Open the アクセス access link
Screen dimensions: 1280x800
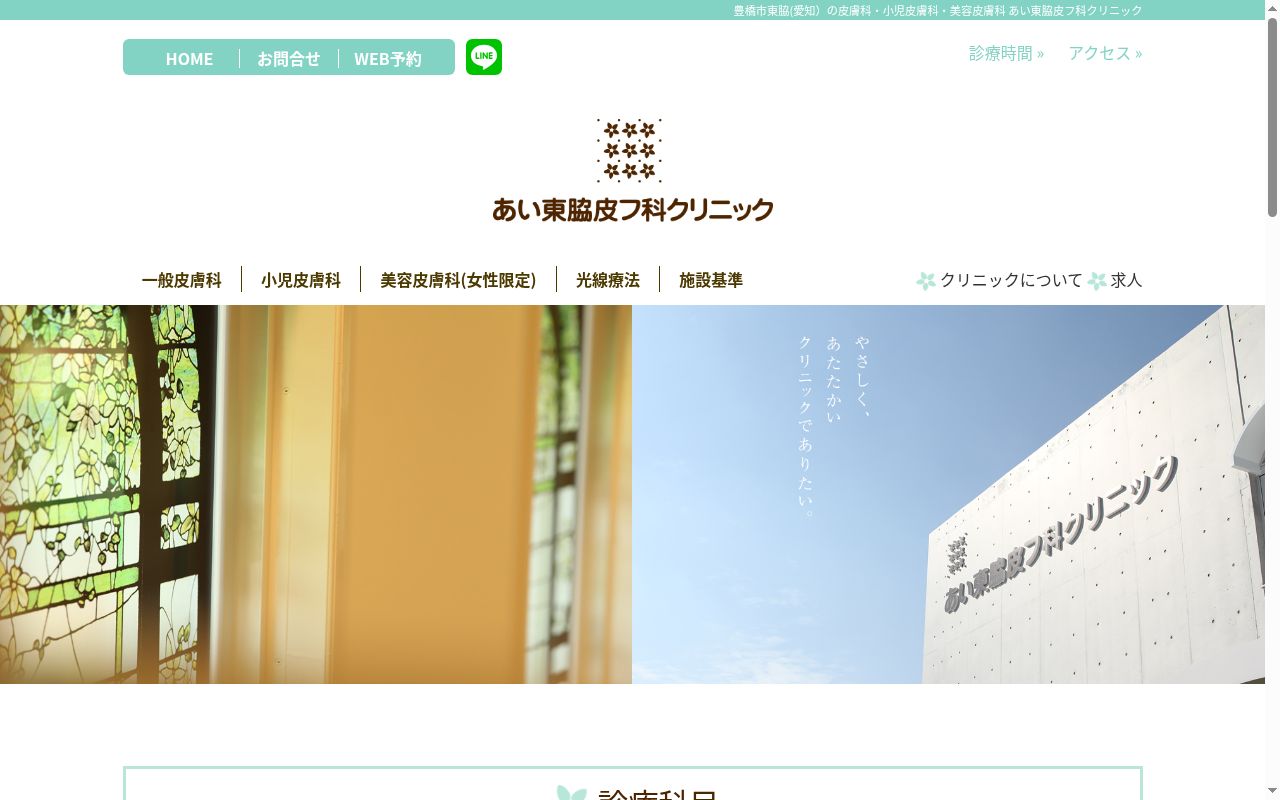click(1105, 53)
